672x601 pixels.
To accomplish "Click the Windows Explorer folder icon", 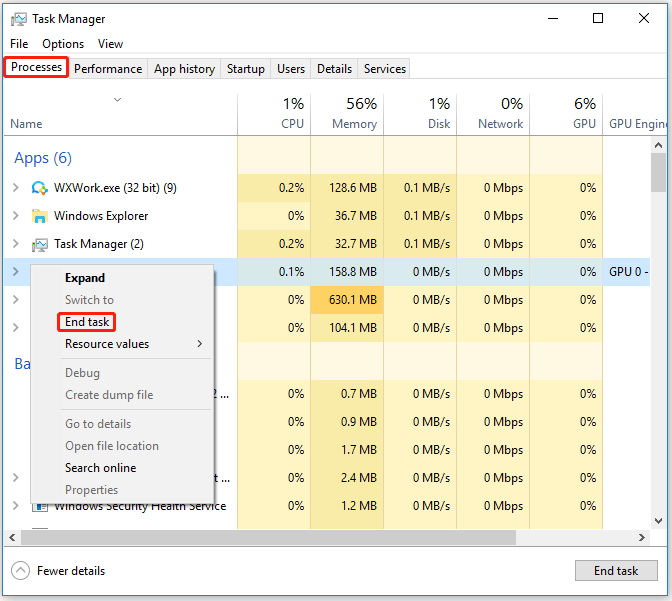I will (39, 216).
